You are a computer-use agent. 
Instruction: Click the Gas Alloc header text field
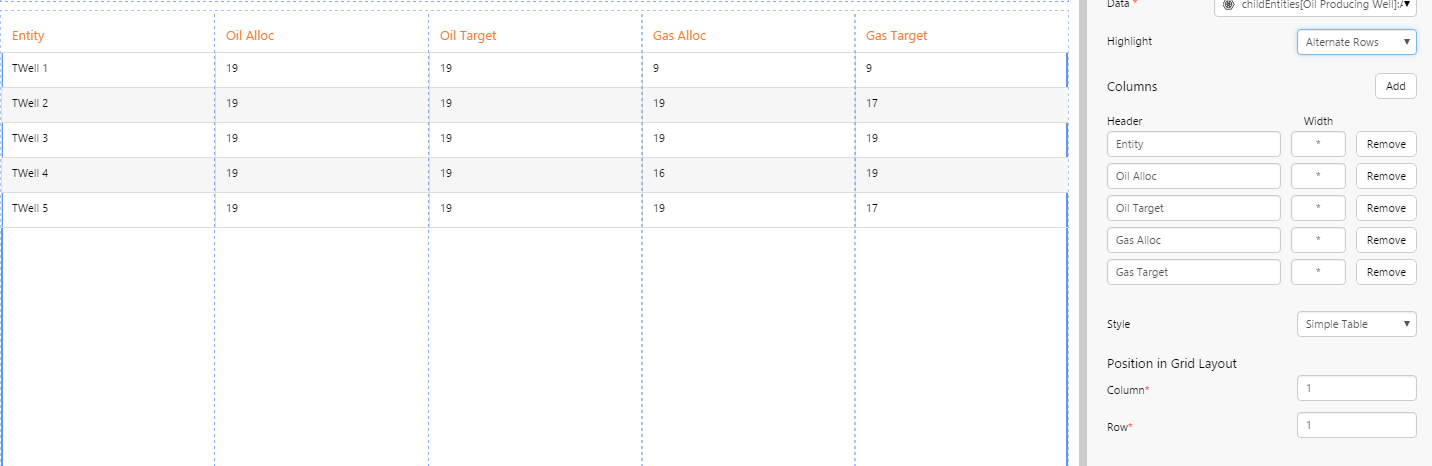point(1193,240)
